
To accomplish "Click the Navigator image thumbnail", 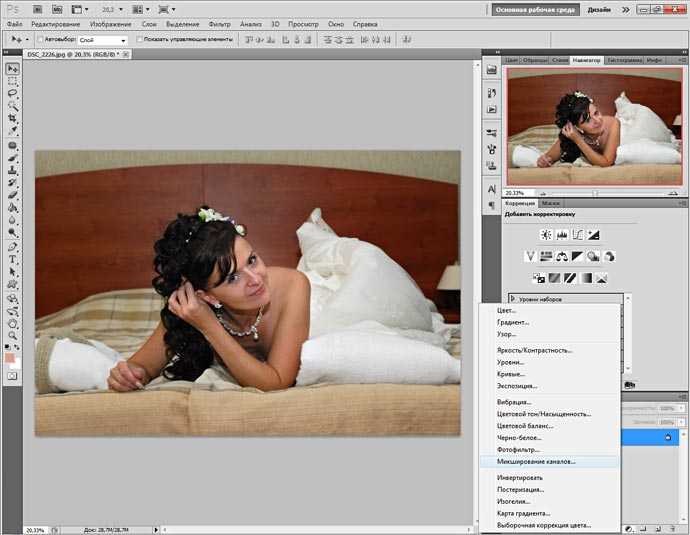I will coord(595,127).
